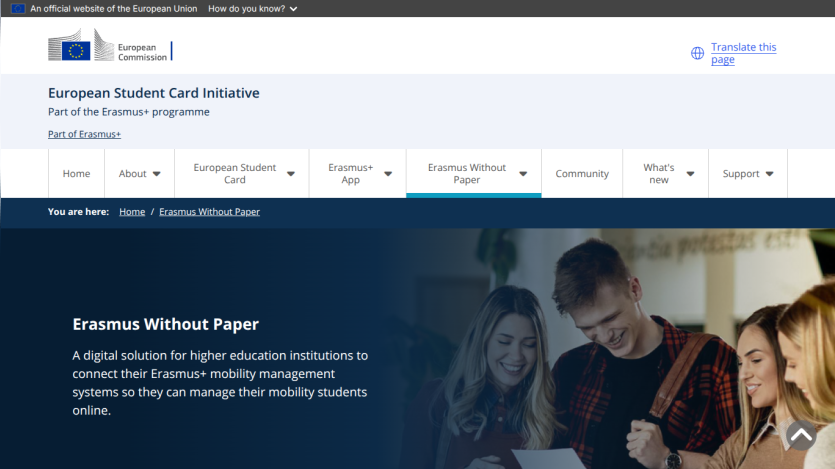
Task: Select the About navigation item
Action: click(133, 174)
